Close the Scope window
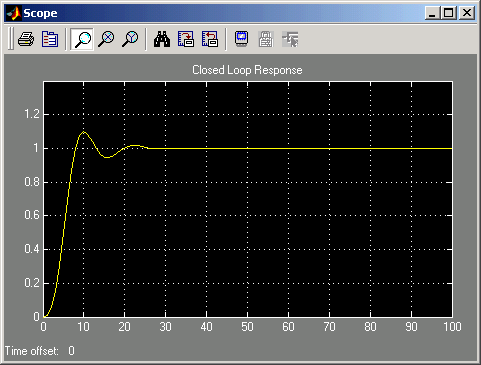481x365 pixels. [467, 13]
